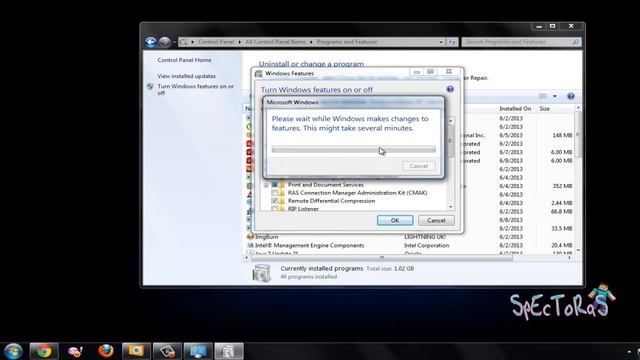Select Control Panel breadcrumb

coord(216,42)
